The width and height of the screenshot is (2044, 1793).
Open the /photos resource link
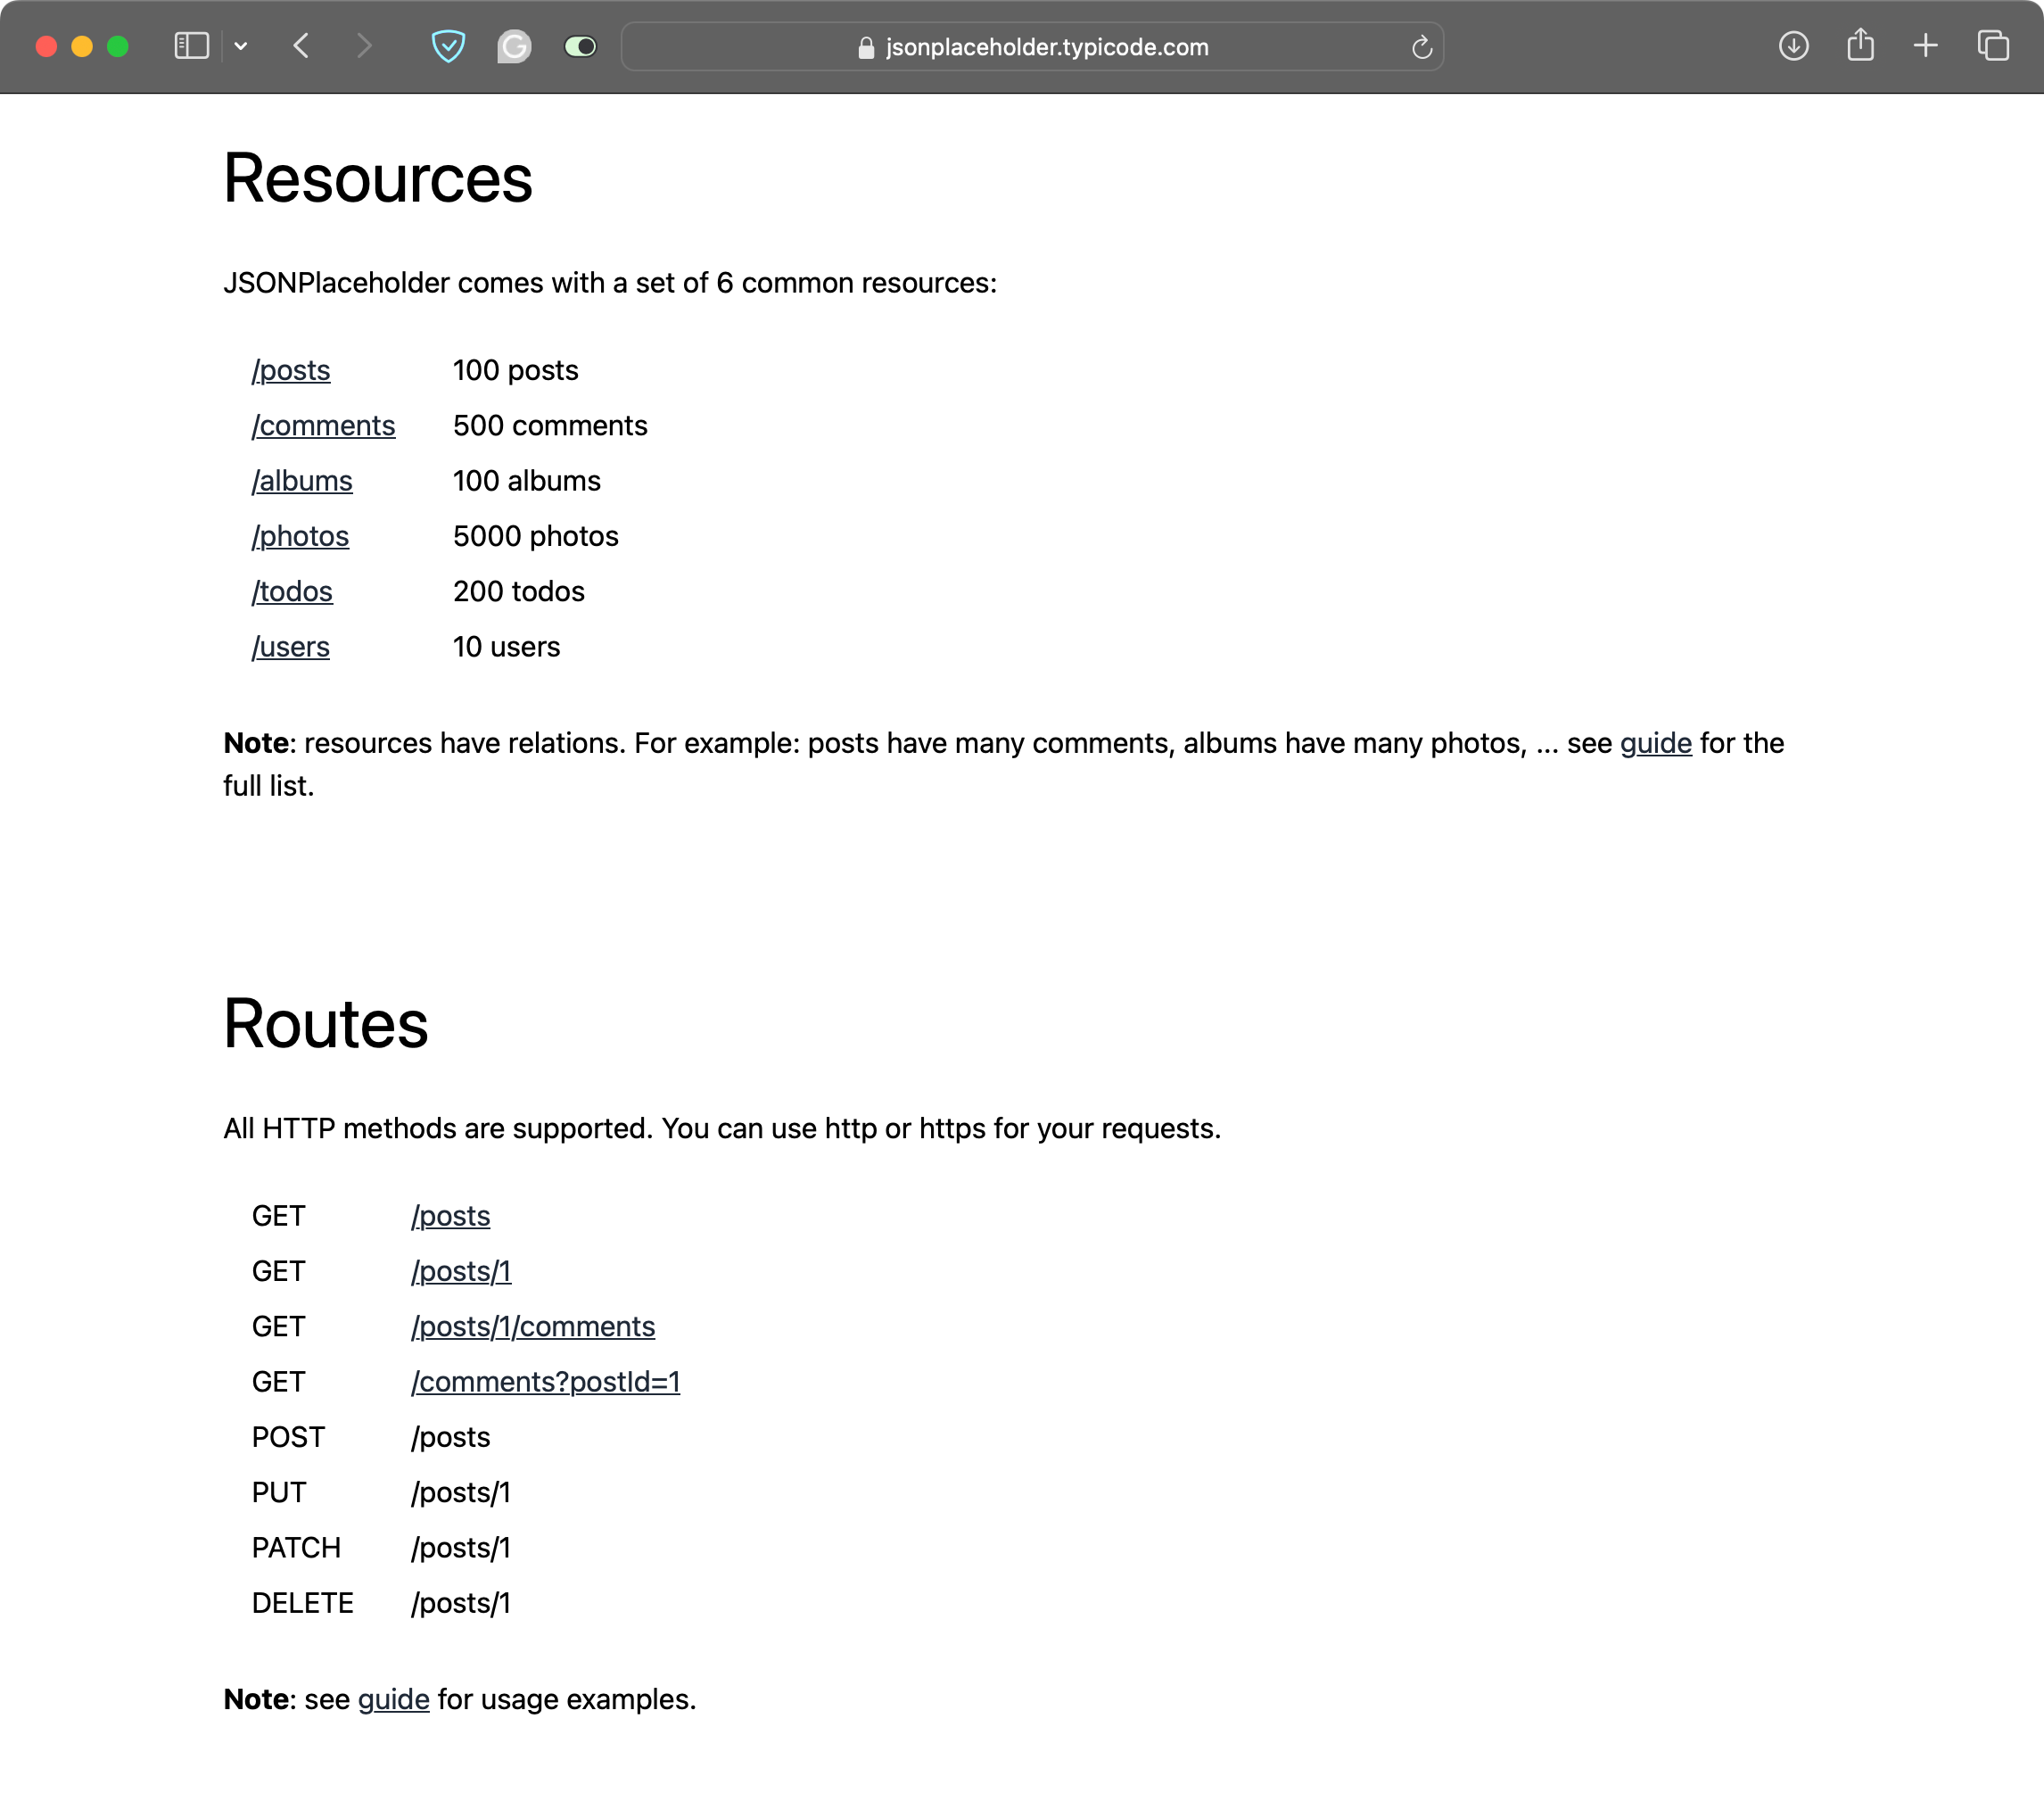(x=300, y=537)
